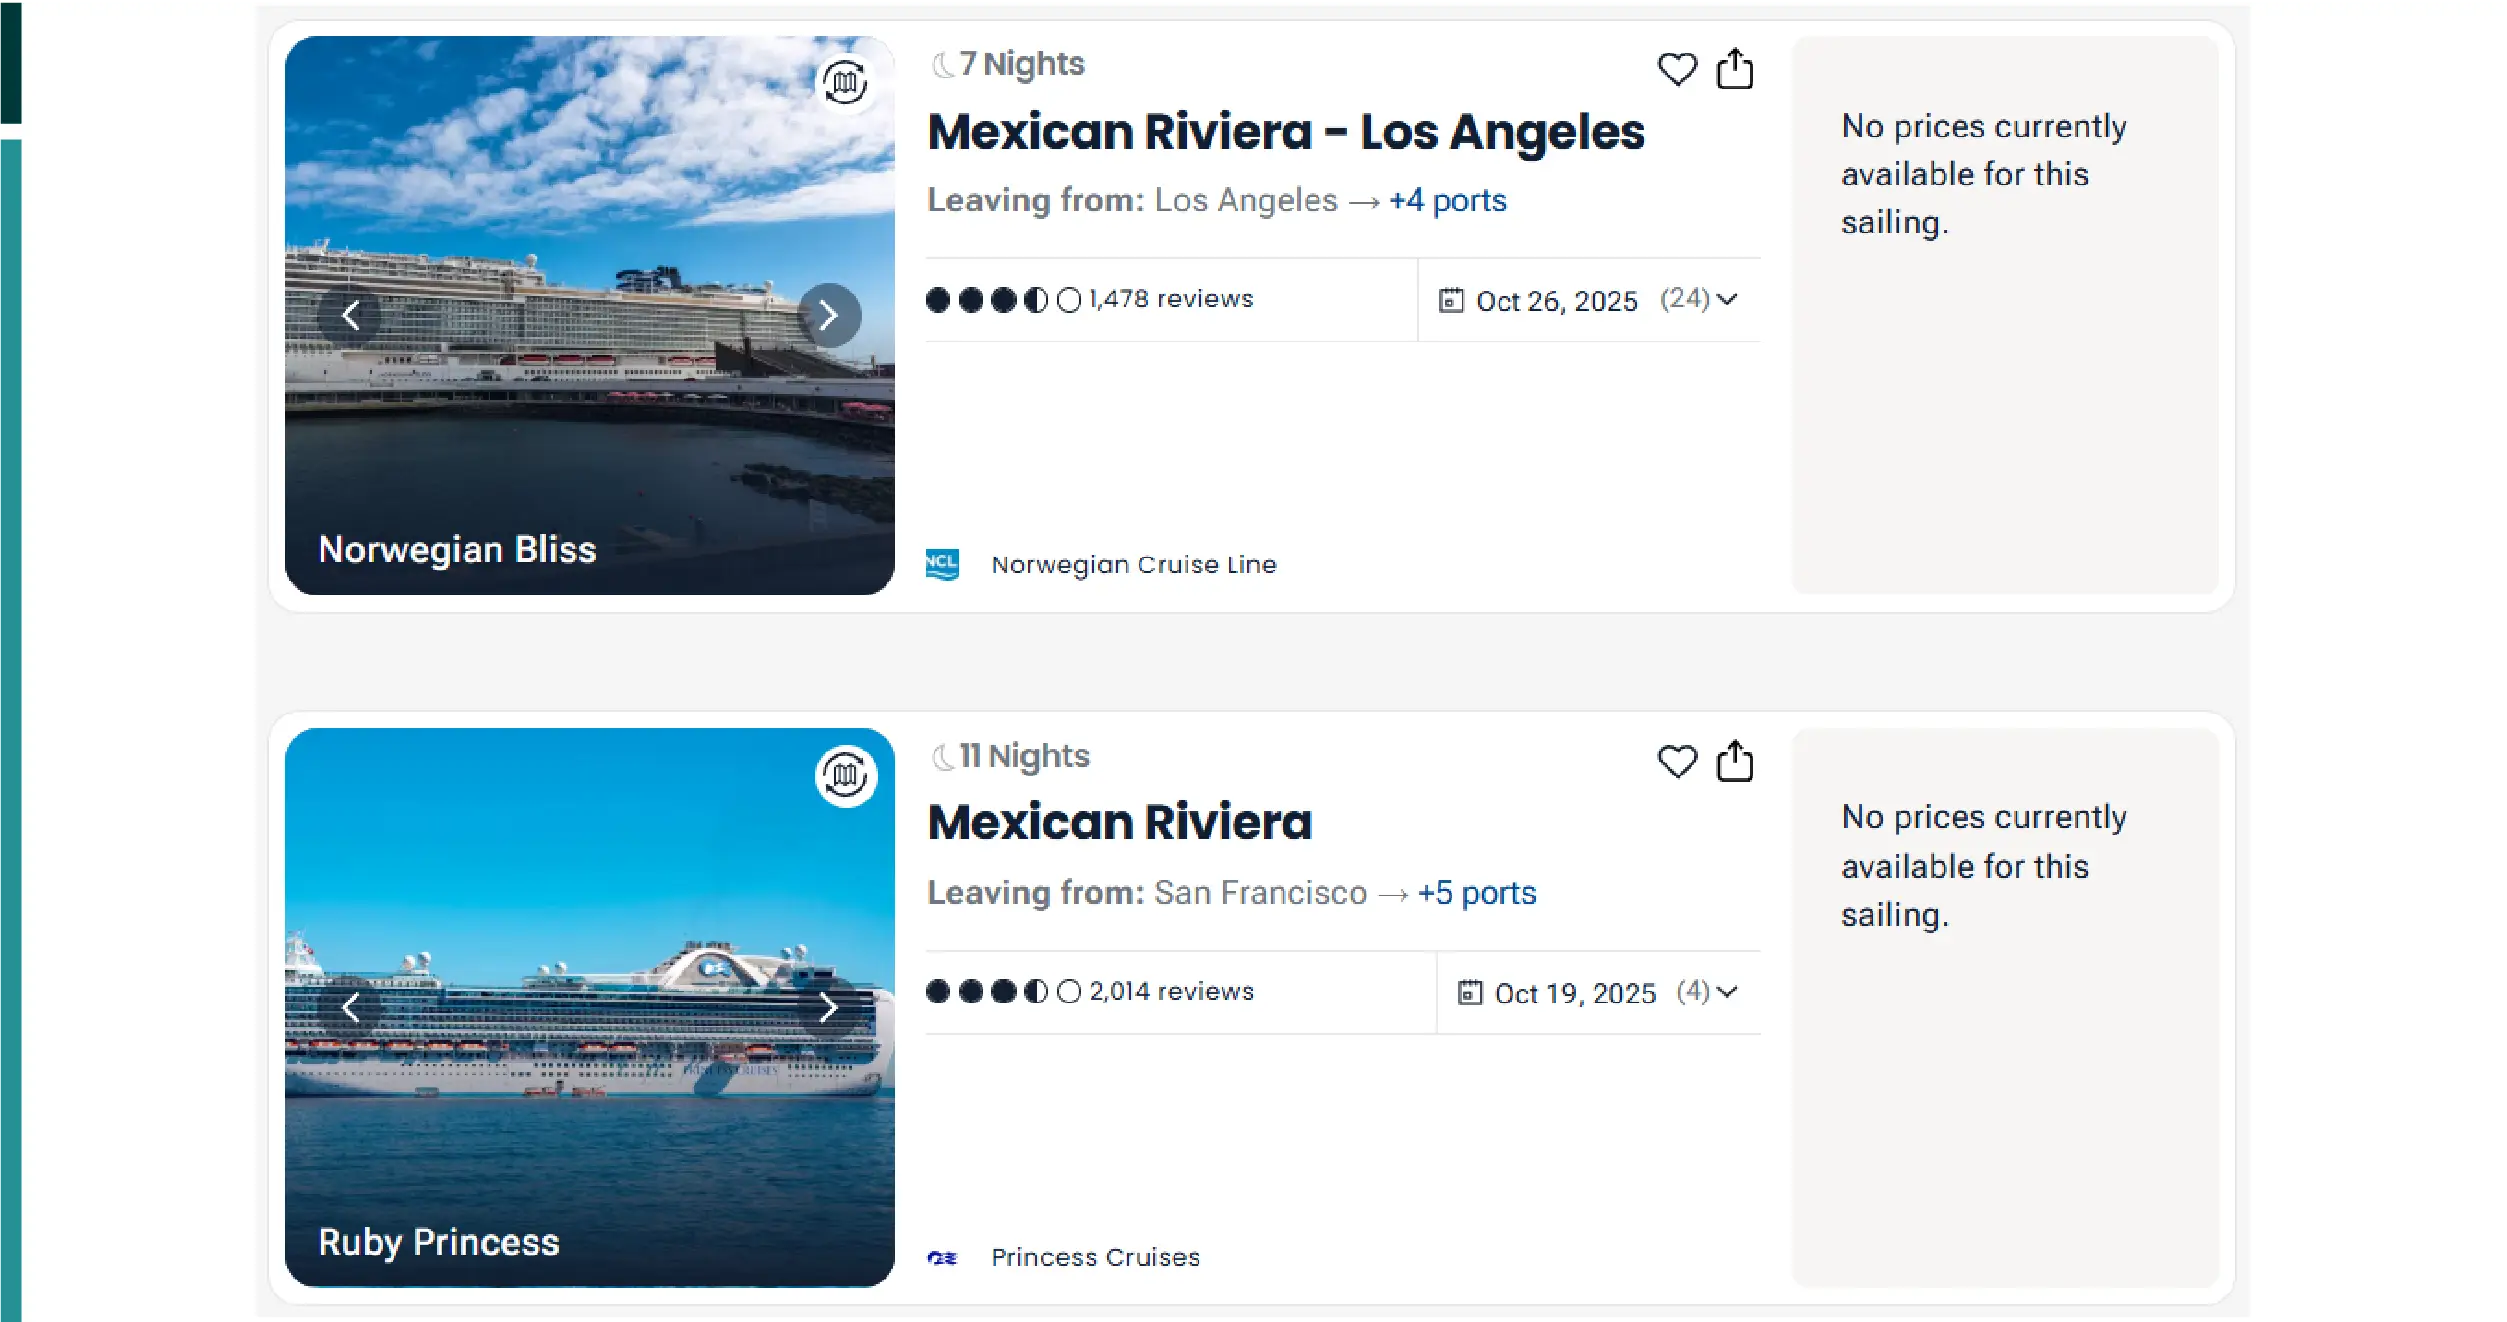Expand the Oct 26, 2025 date selector
2507x1322 pixels.
point(1727,299)
